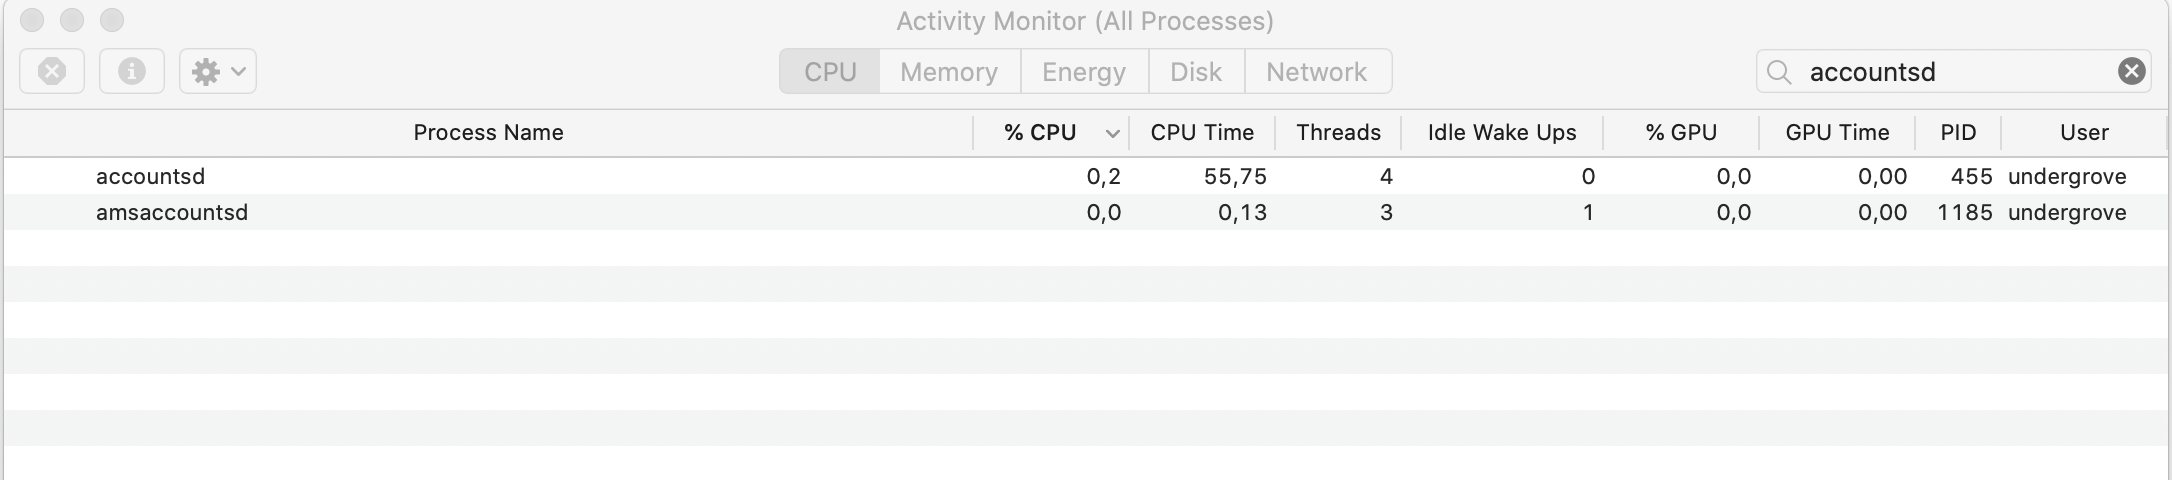Image resolution: width=2172 pixels, height=480 pixels.
Task: Clear the accountsd search text
Action: [2131, 71]
